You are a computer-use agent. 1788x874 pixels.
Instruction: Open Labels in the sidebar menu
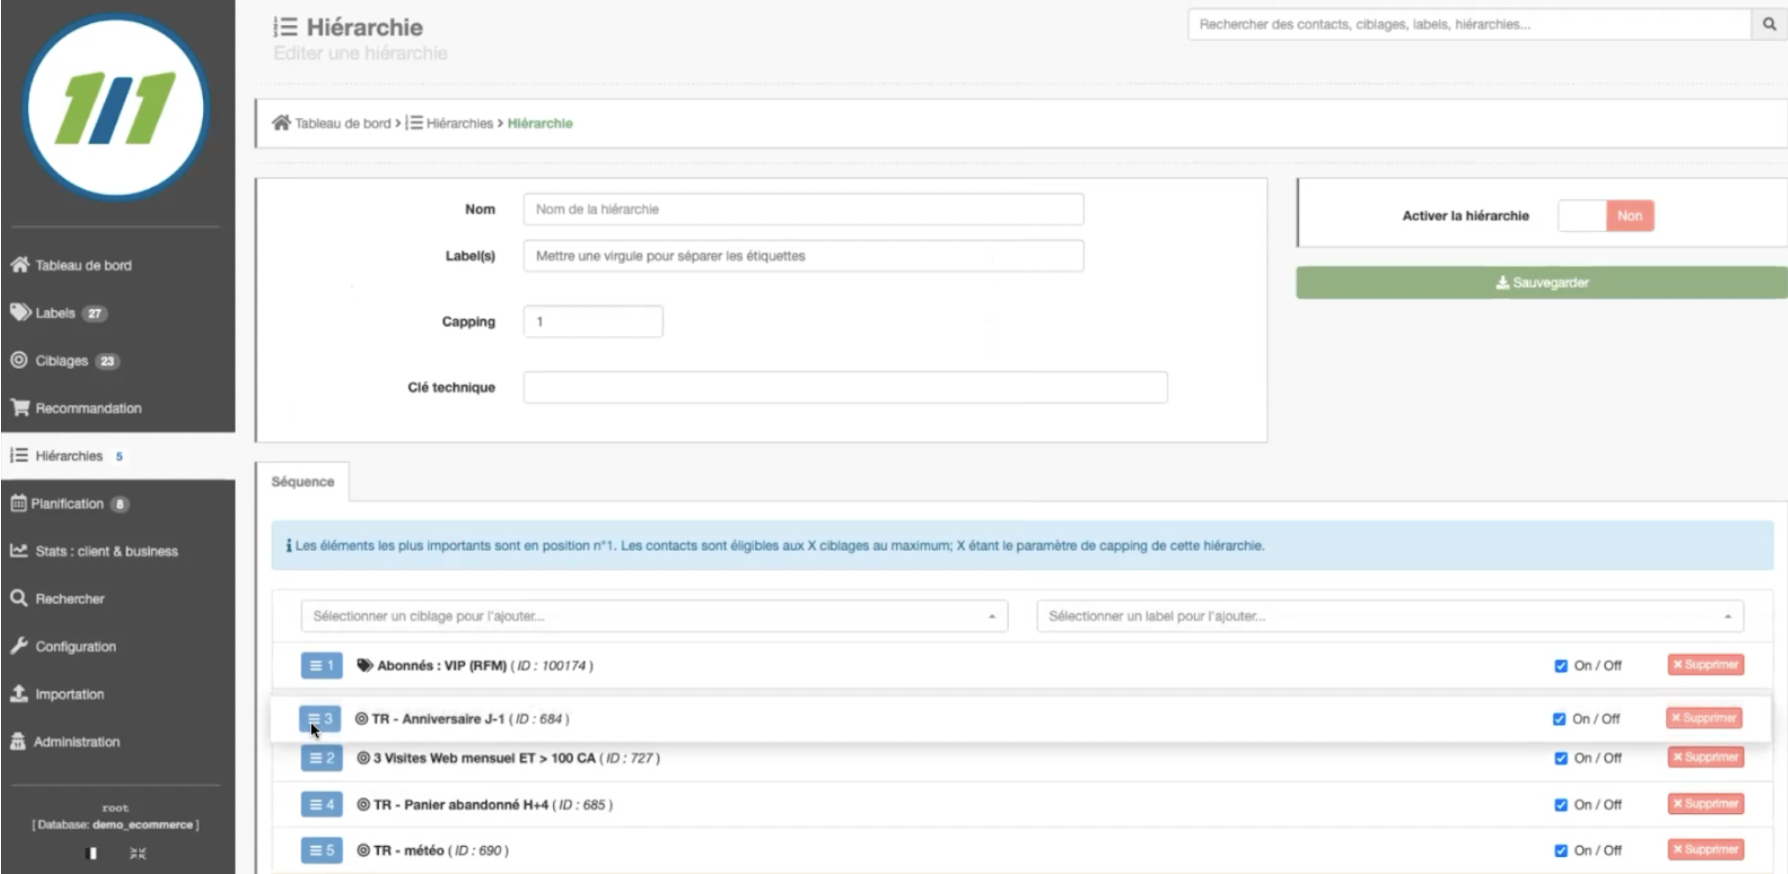click(x=118, y=313)
